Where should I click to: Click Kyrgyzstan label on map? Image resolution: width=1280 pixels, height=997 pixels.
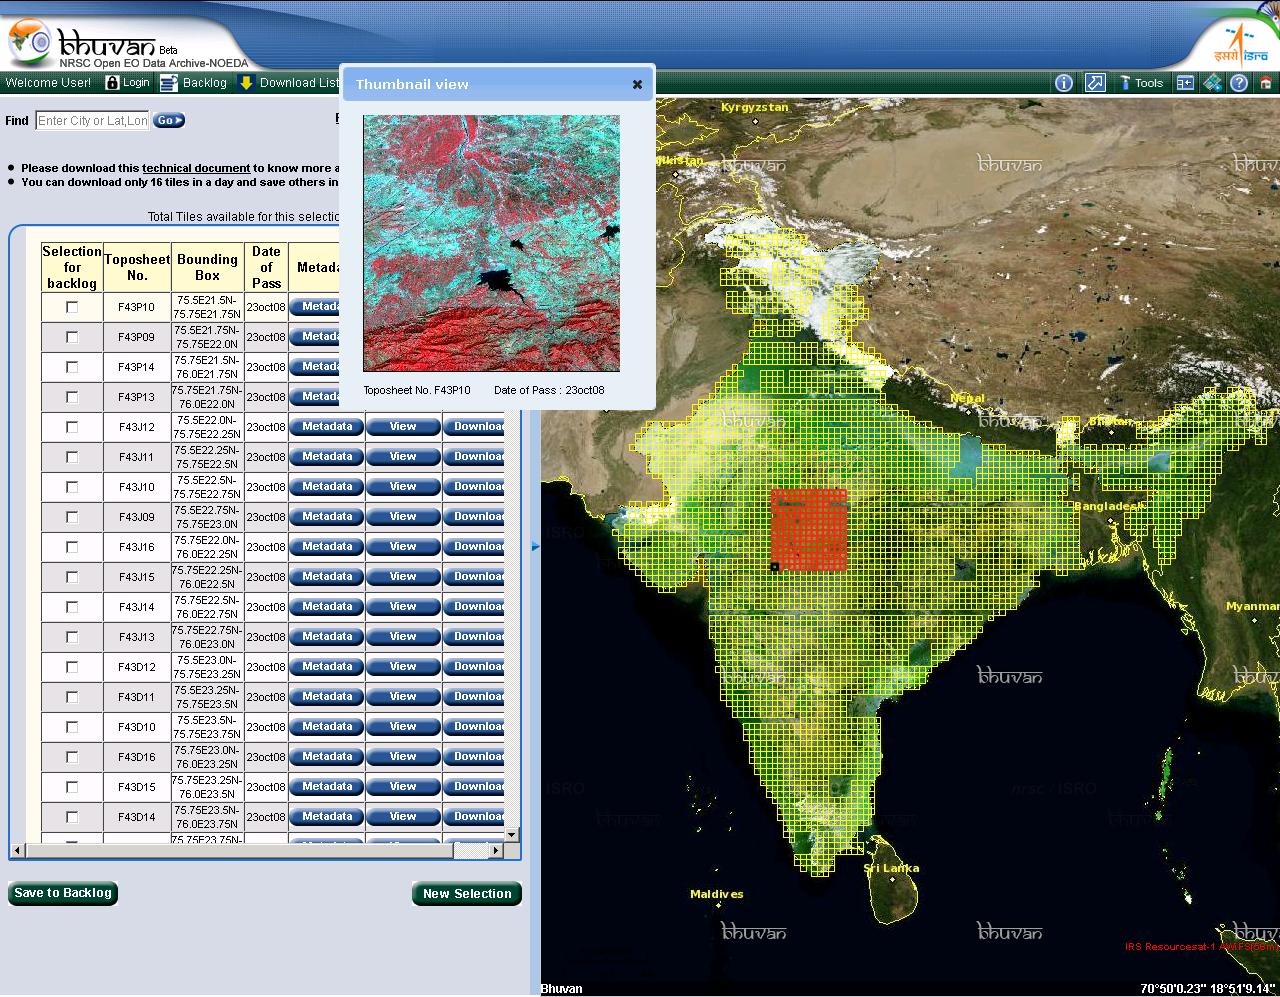[754, 107]
